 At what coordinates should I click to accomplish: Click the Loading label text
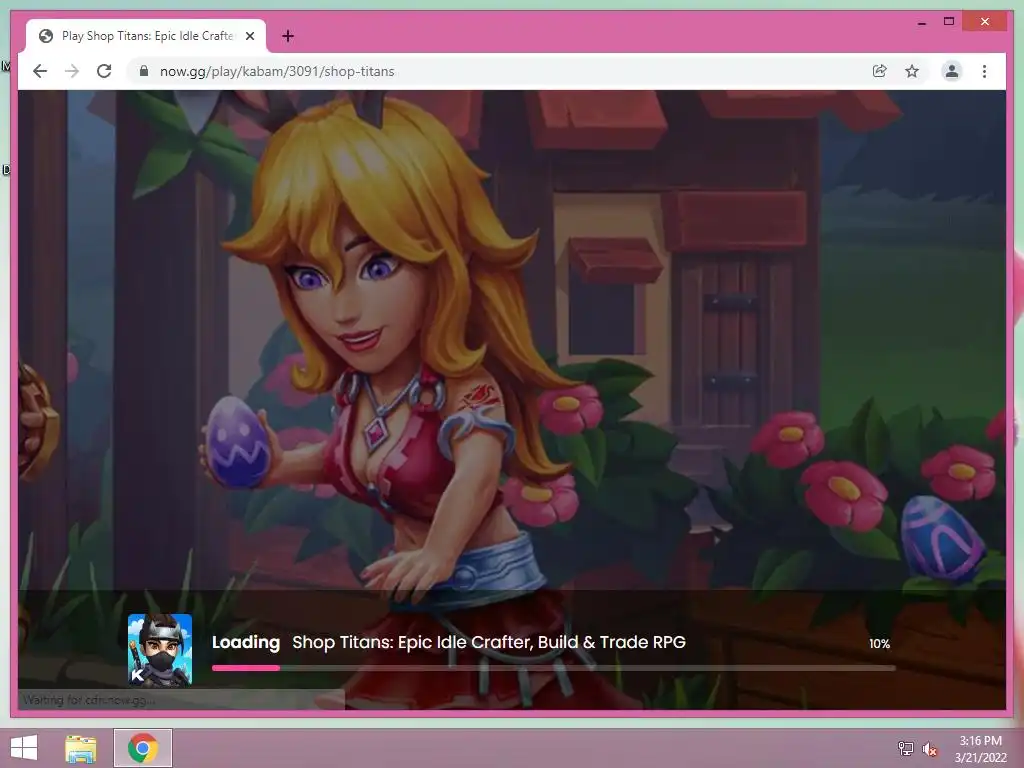click(246, 643)
